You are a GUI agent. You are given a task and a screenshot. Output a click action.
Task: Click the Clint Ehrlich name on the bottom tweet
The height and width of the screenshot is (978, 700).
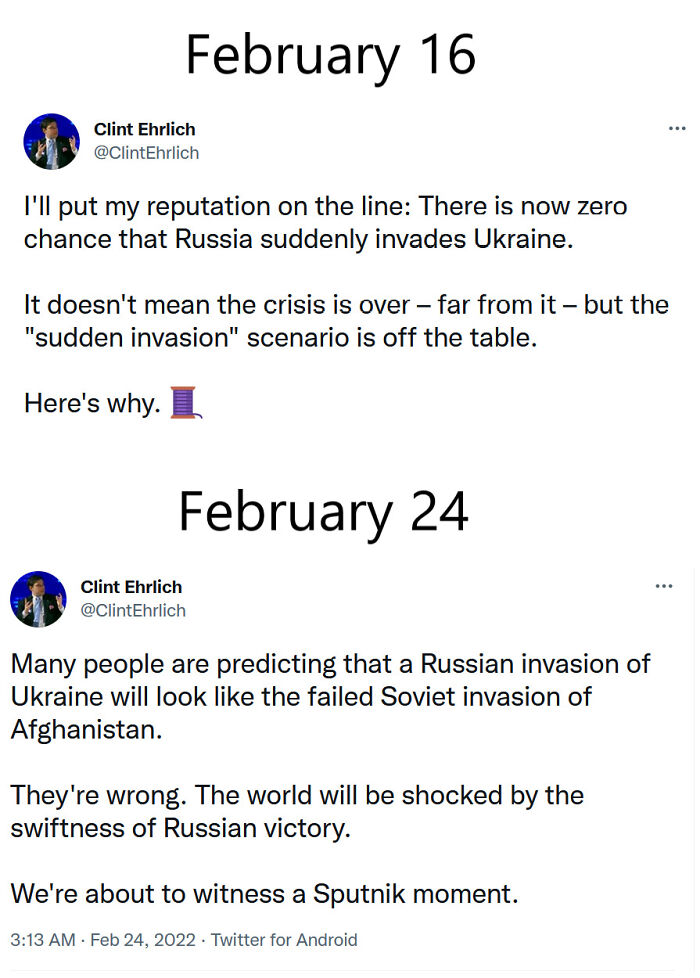coord(131,587)
